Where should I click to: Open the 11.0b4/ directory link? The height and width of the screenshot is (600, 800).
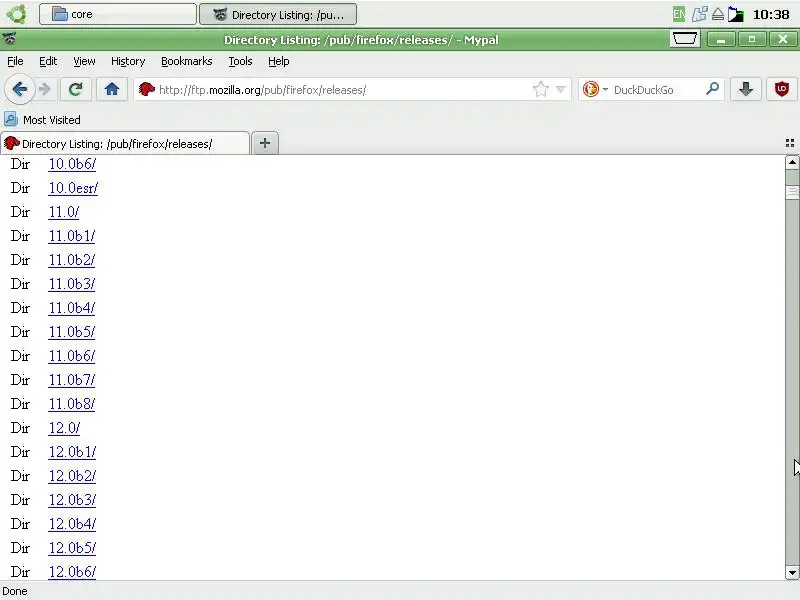coord(71,308)
